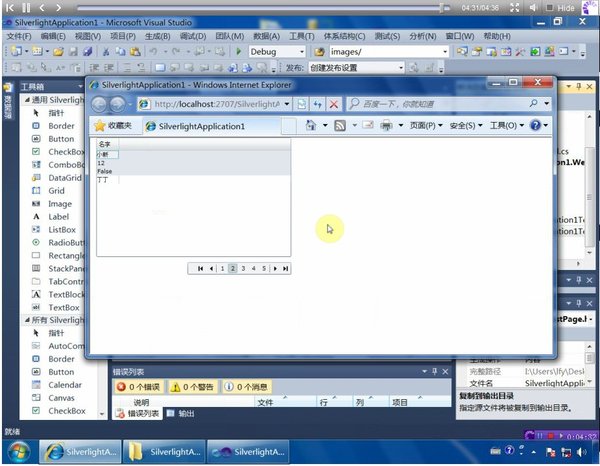Open 收藏夹 favorites in Internet Explorer
This screenshot has height=466, width=600.
tap(113, 126)
